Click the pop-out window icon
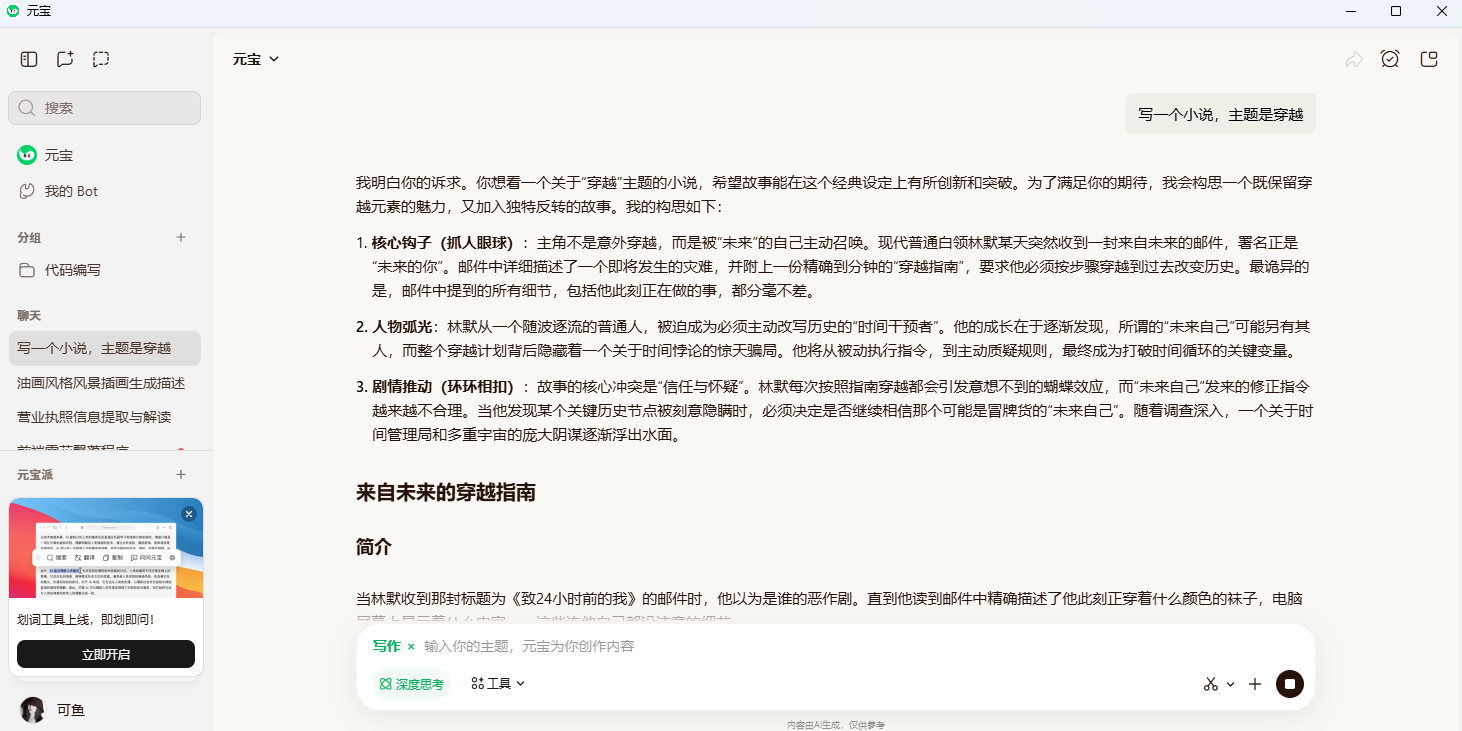Screen dimensions: 1462x731 pyautogui.click(x=1429, y=59)
